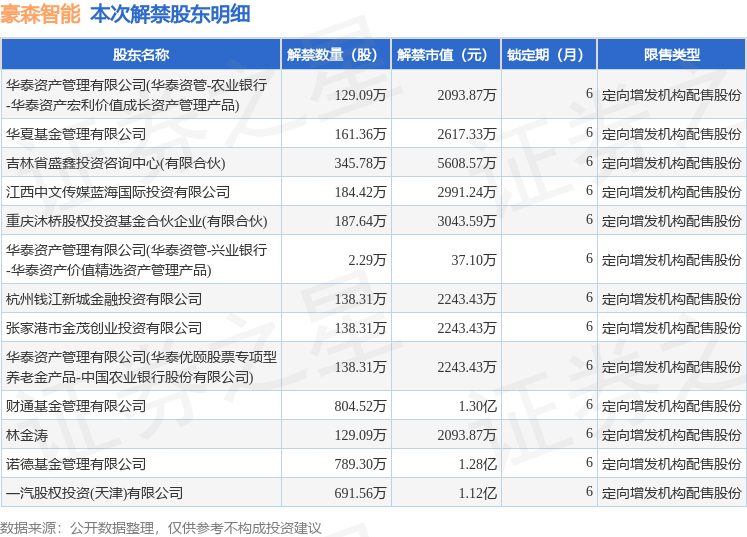The width and height of the screenshot is (747, 537).
Task: Click market value 5608.57万
Action: click(467, 163)
